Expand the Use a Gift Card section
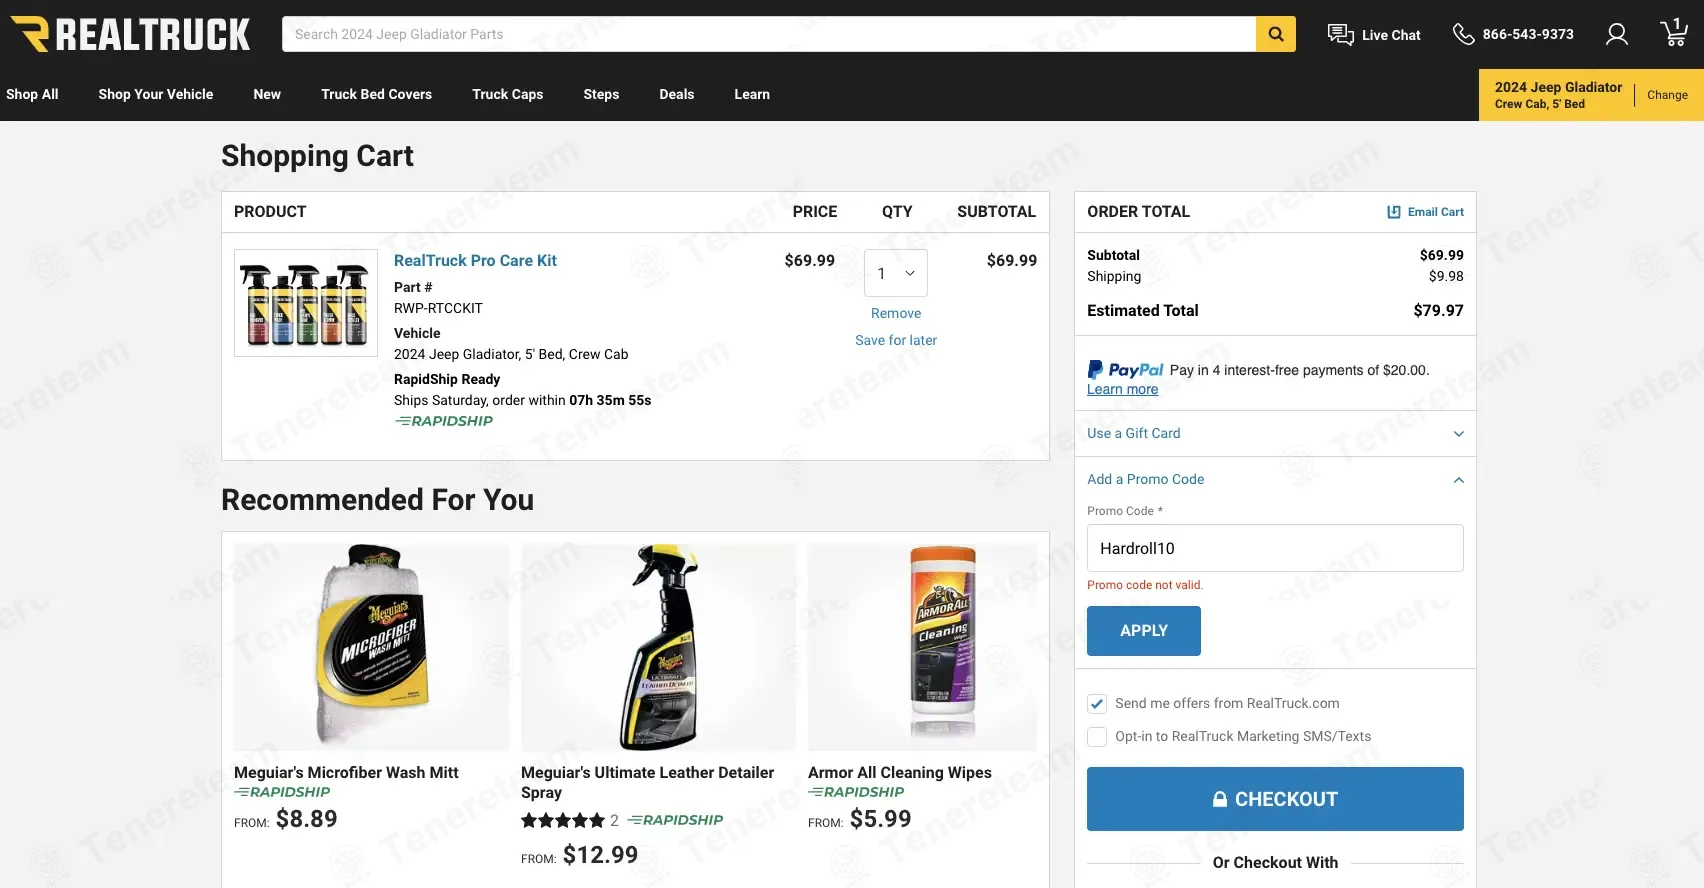 [x=1275, y=433]
